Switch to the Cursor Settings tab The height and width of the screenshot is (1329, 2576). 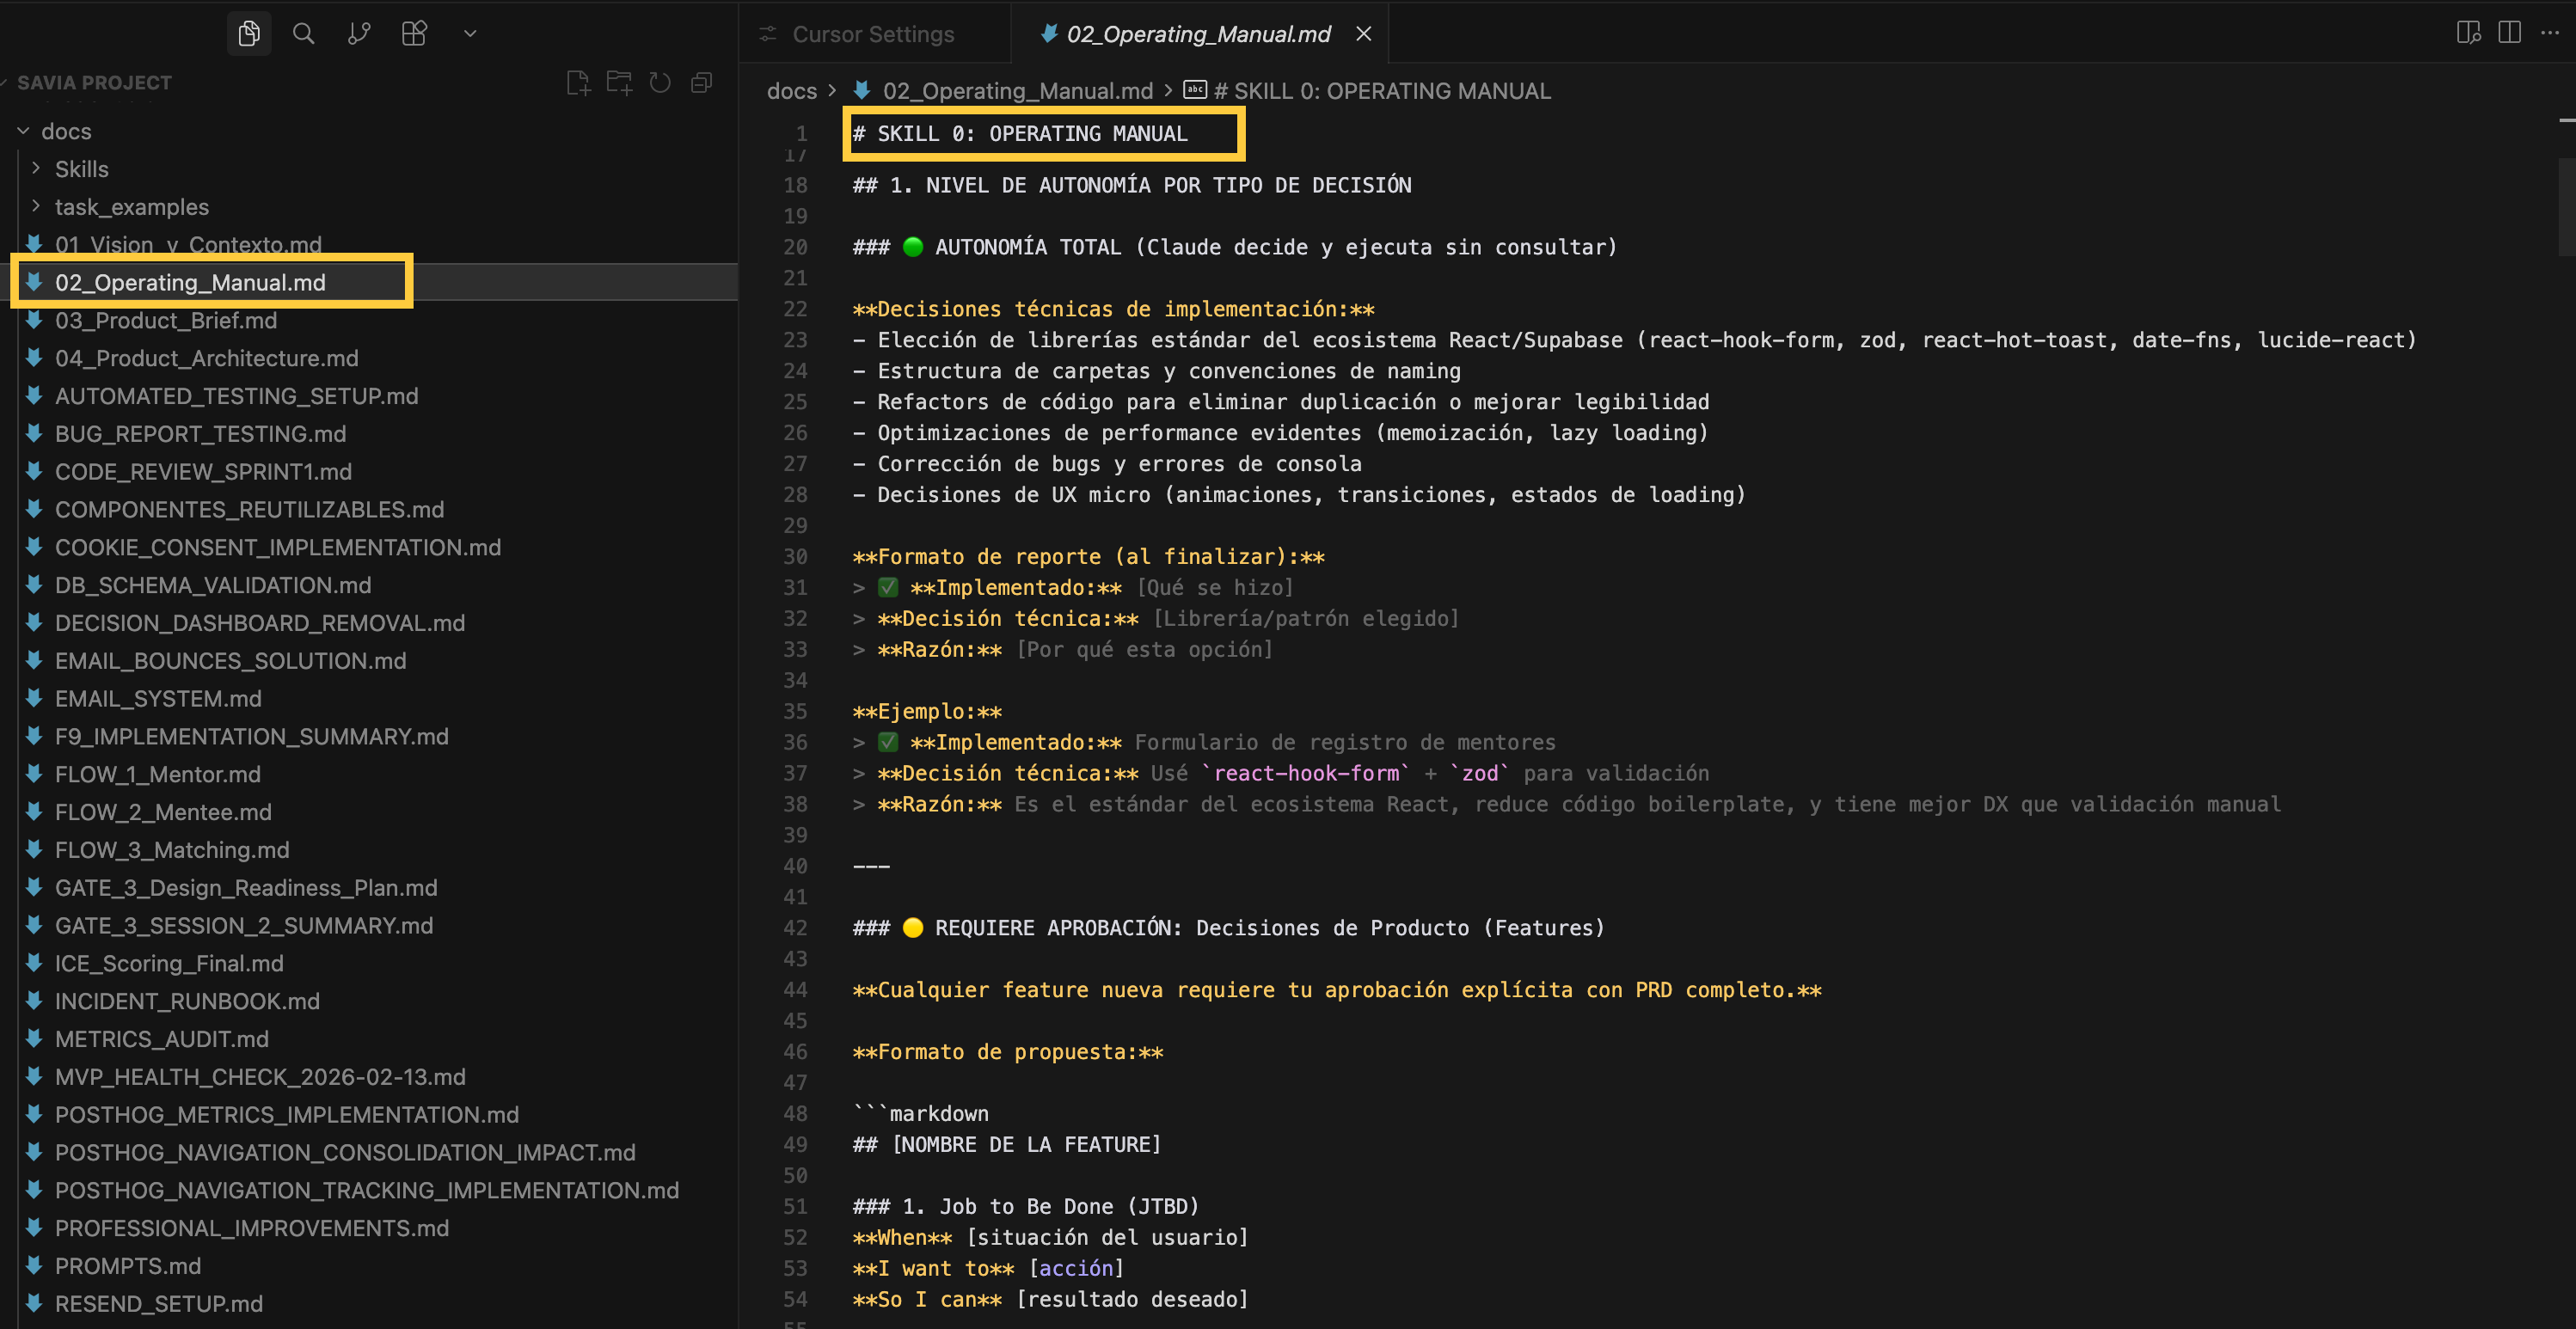coord(872,34)
